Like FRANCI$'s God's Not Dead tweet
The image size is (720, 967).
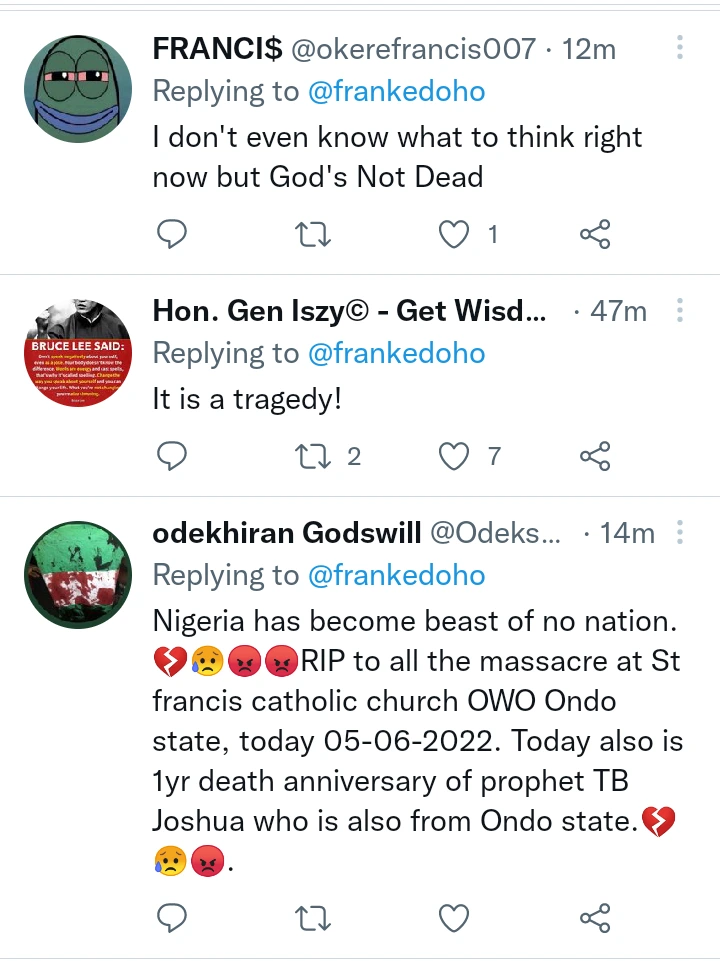tap(455, 235)
